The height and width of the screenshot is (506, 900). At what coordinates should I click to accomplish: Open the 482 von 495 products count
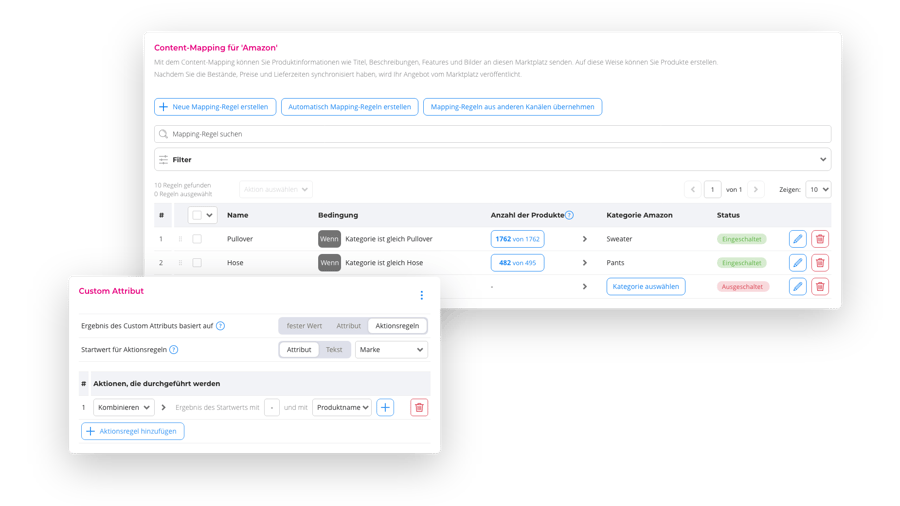(x=518, y=263)
